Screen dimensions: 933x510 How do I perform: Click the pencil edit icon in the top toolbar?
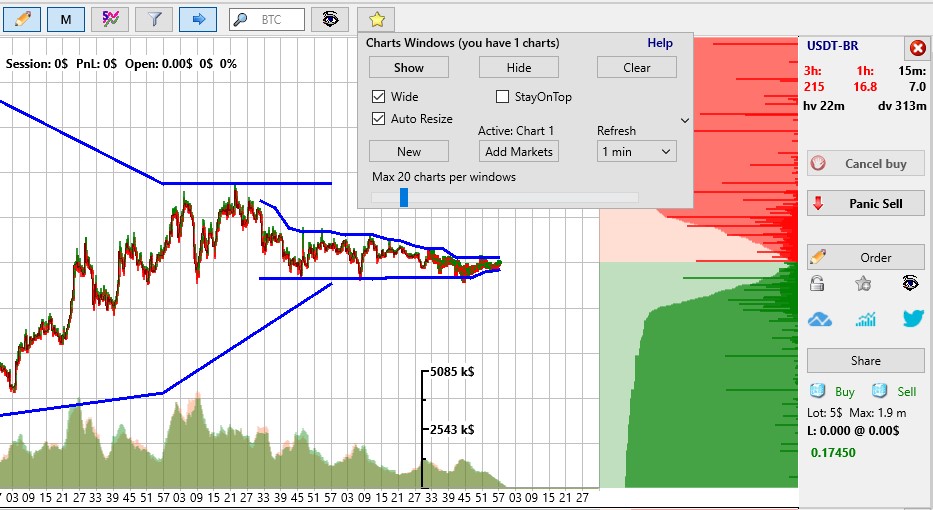point(23,19)
